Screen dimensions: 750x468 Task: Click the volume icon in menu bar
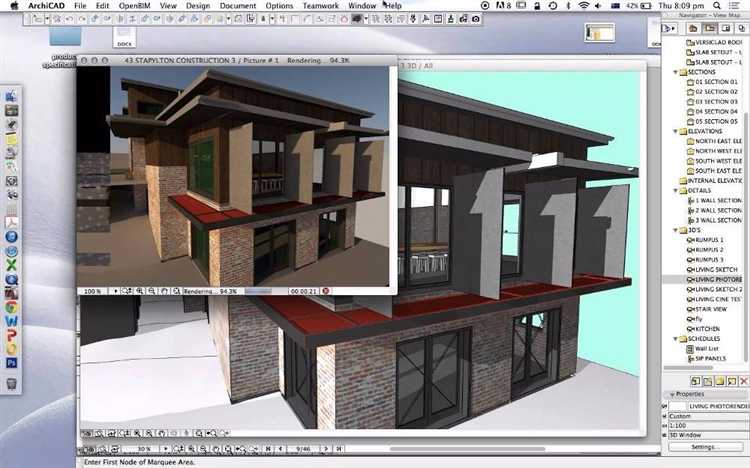tap(598, 6)
